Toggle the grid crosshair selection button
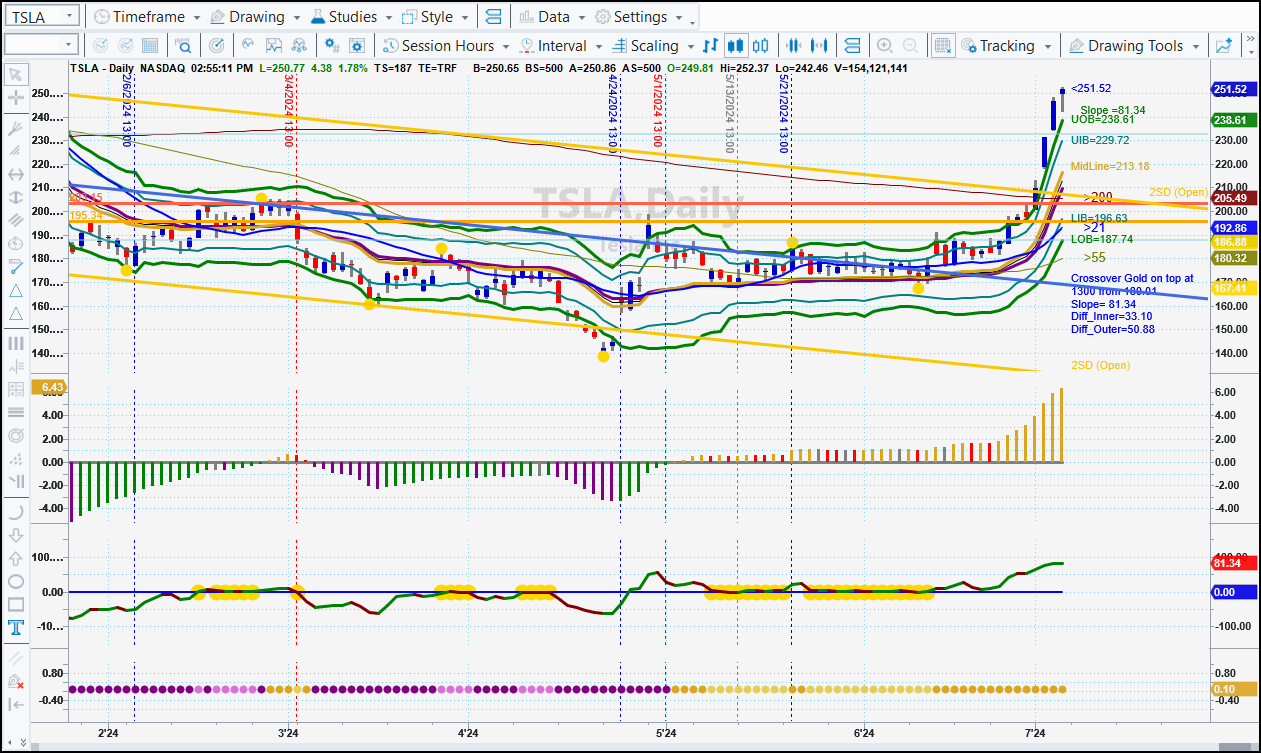1261x753 pixels. click(942, 45)
